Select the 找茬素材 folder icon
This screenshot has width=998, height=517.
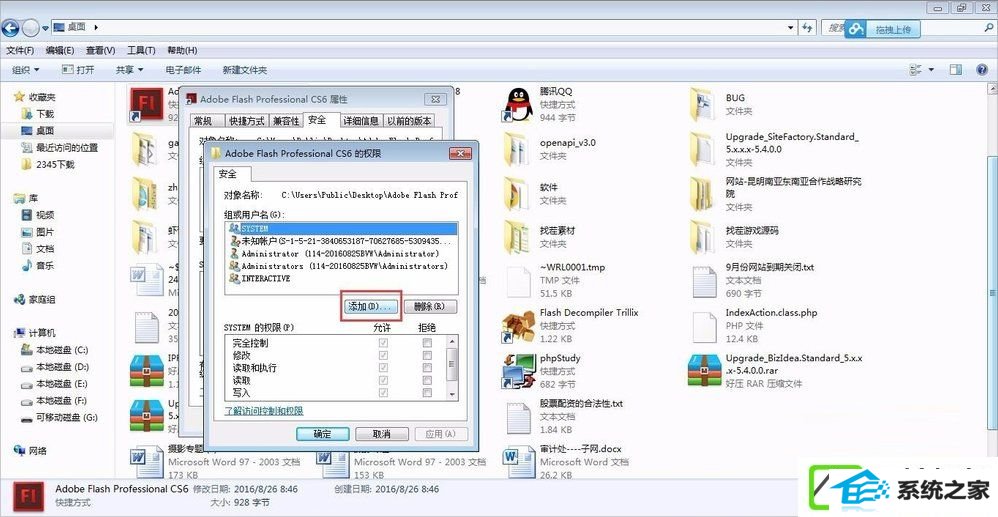[519, 236]
